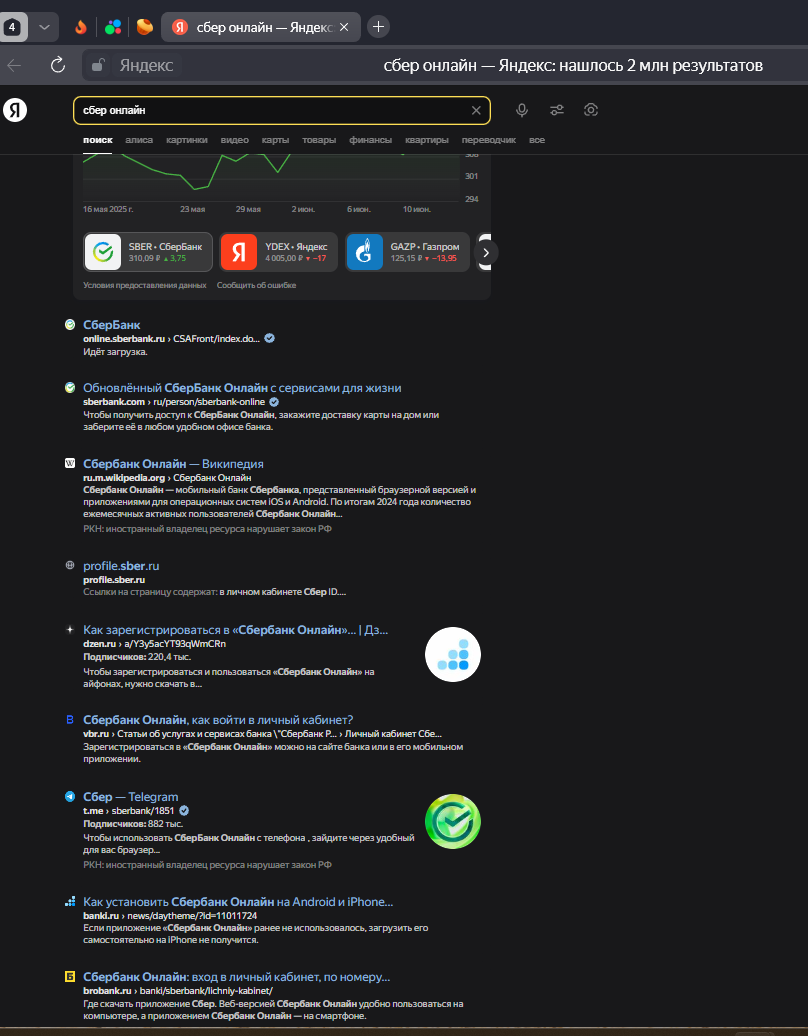
Task: Switch to the orange circle pinned tab
Action: click(x=145, y=27)
